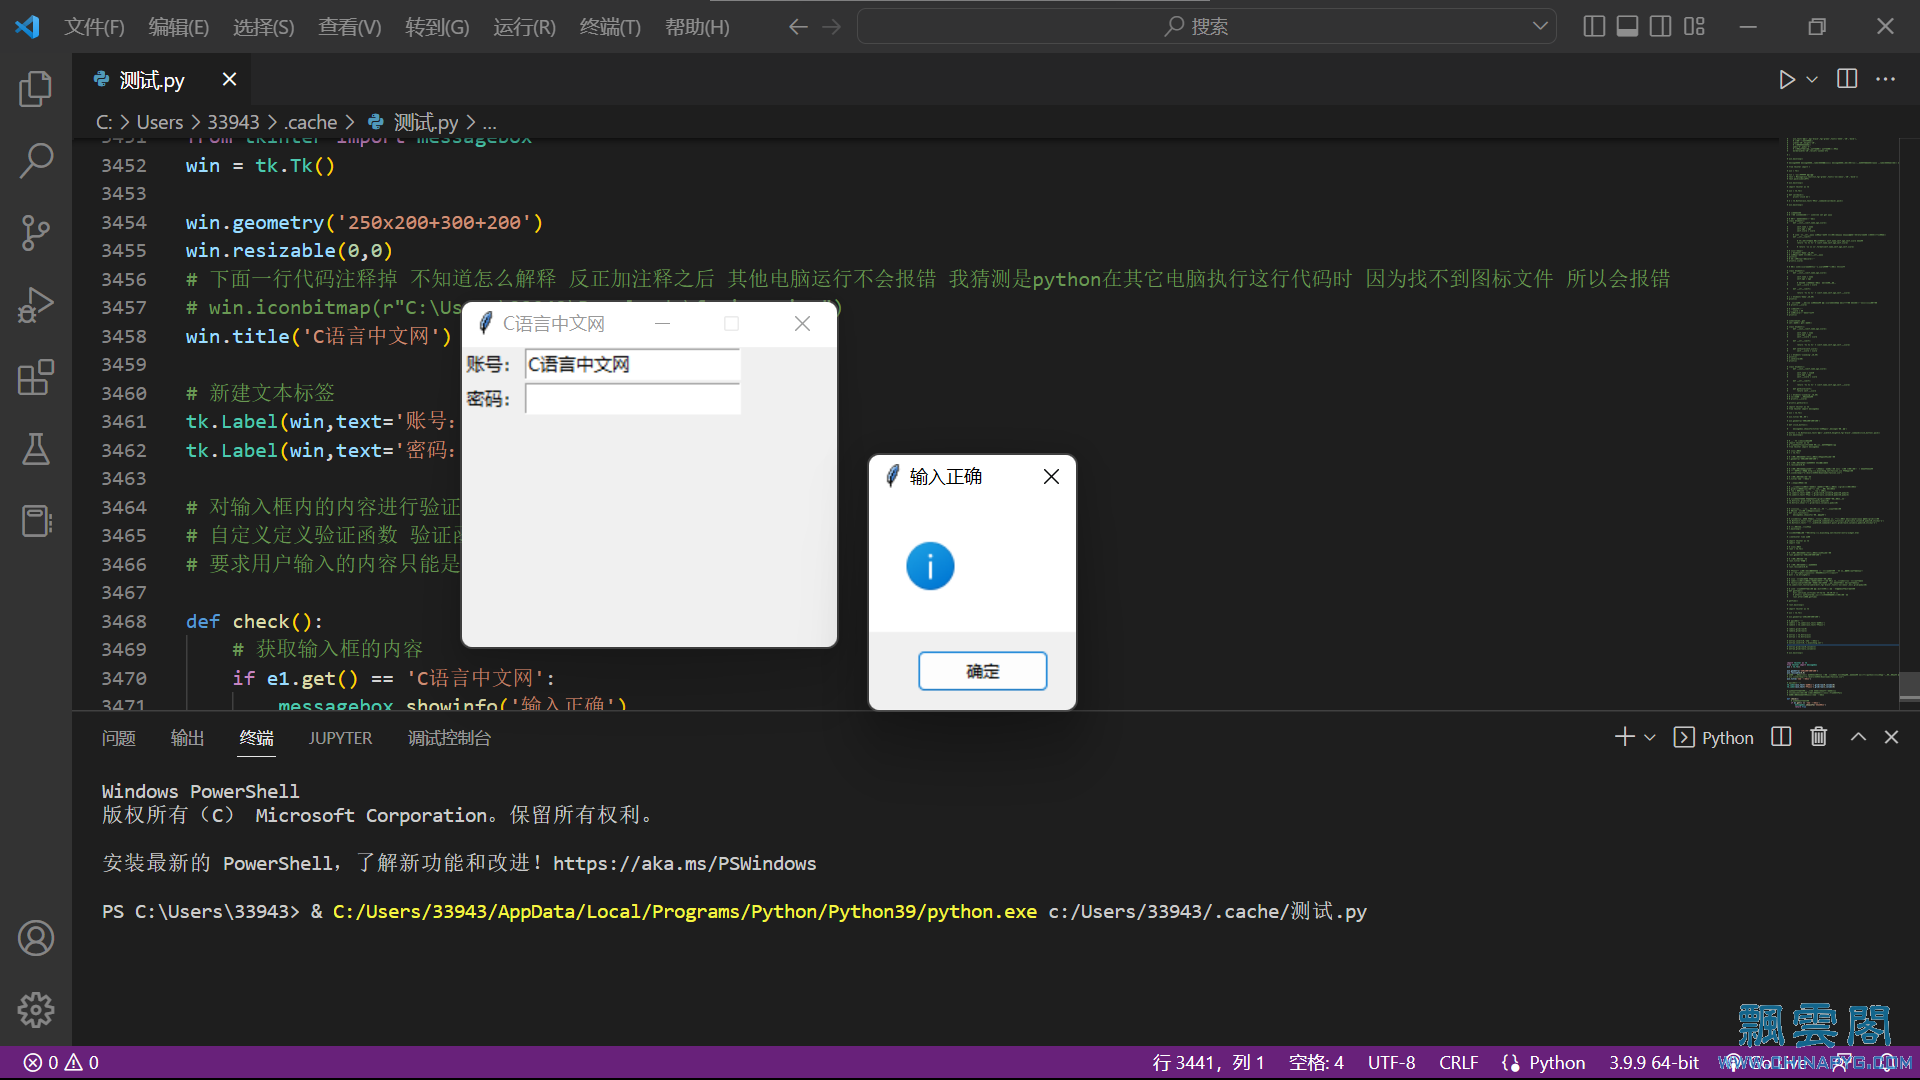Maximize panel size with caret icon
This screenshot has height=1080, width=1920.
[1858, 737]
